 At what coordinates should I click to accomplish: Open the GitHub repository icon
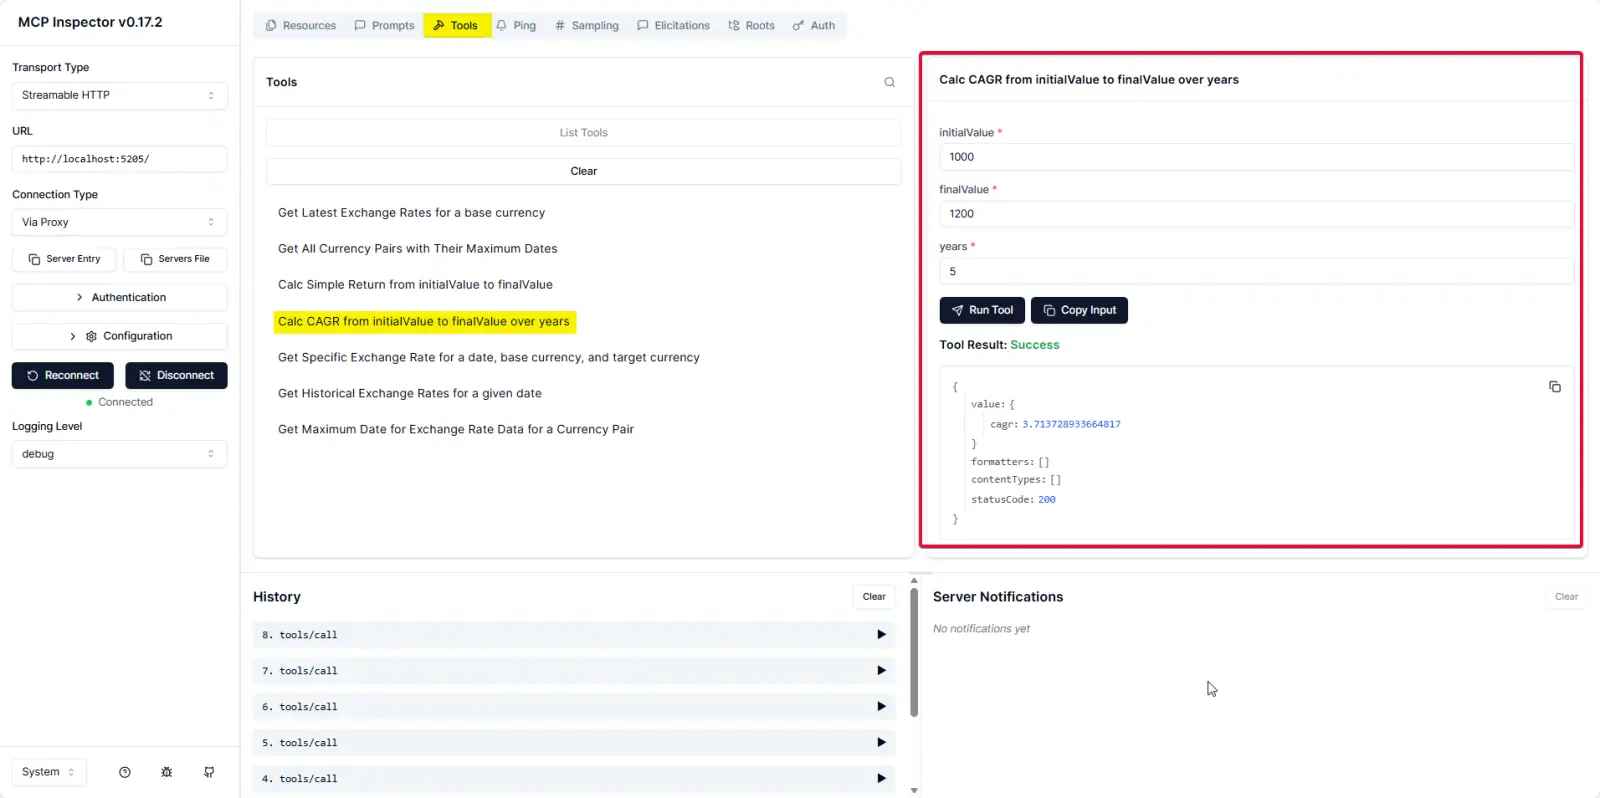(x=209, y=772)
